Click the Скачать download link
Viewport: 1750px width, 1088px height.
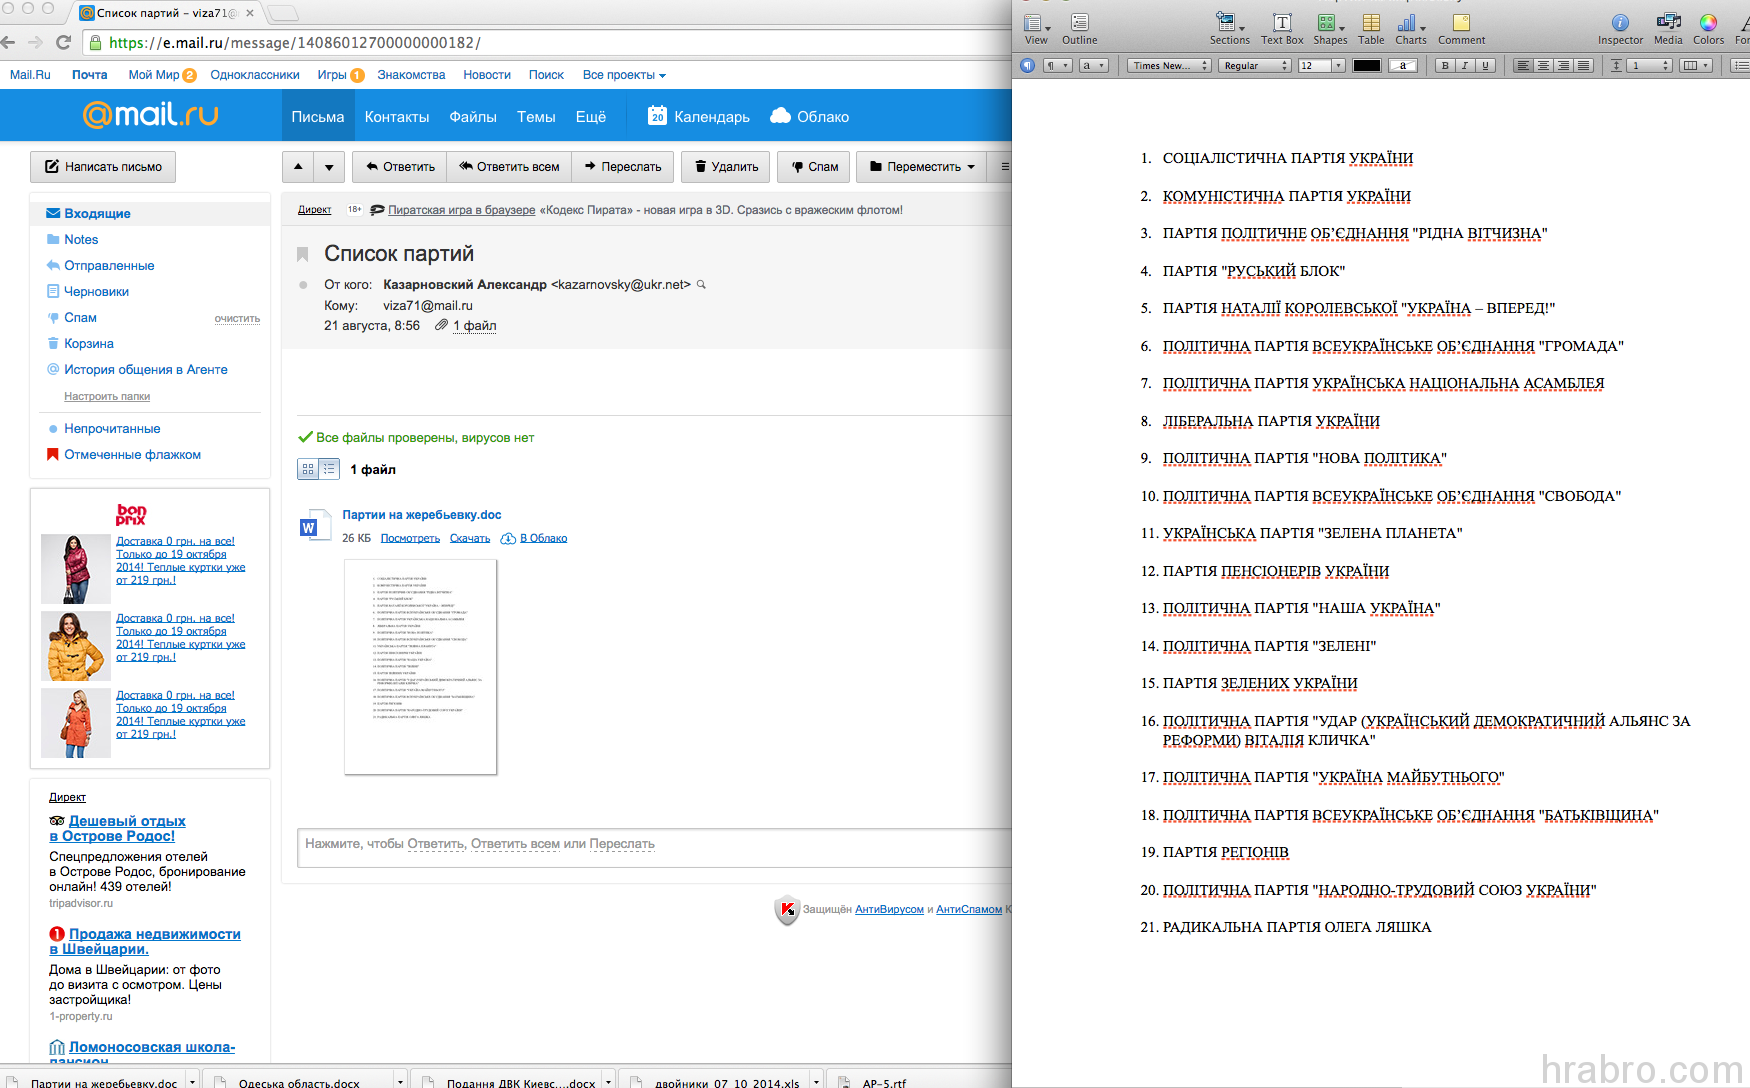pos(469,538)
